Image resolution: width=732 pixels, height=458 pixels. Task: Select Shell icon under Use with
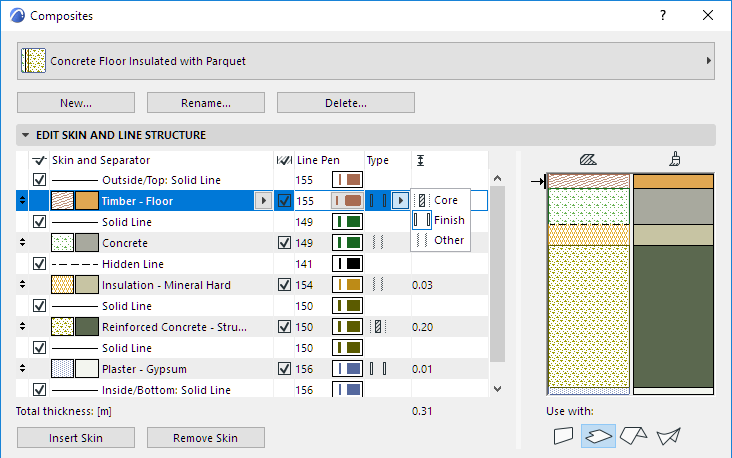pyautogui.click(x=668, y=436)
